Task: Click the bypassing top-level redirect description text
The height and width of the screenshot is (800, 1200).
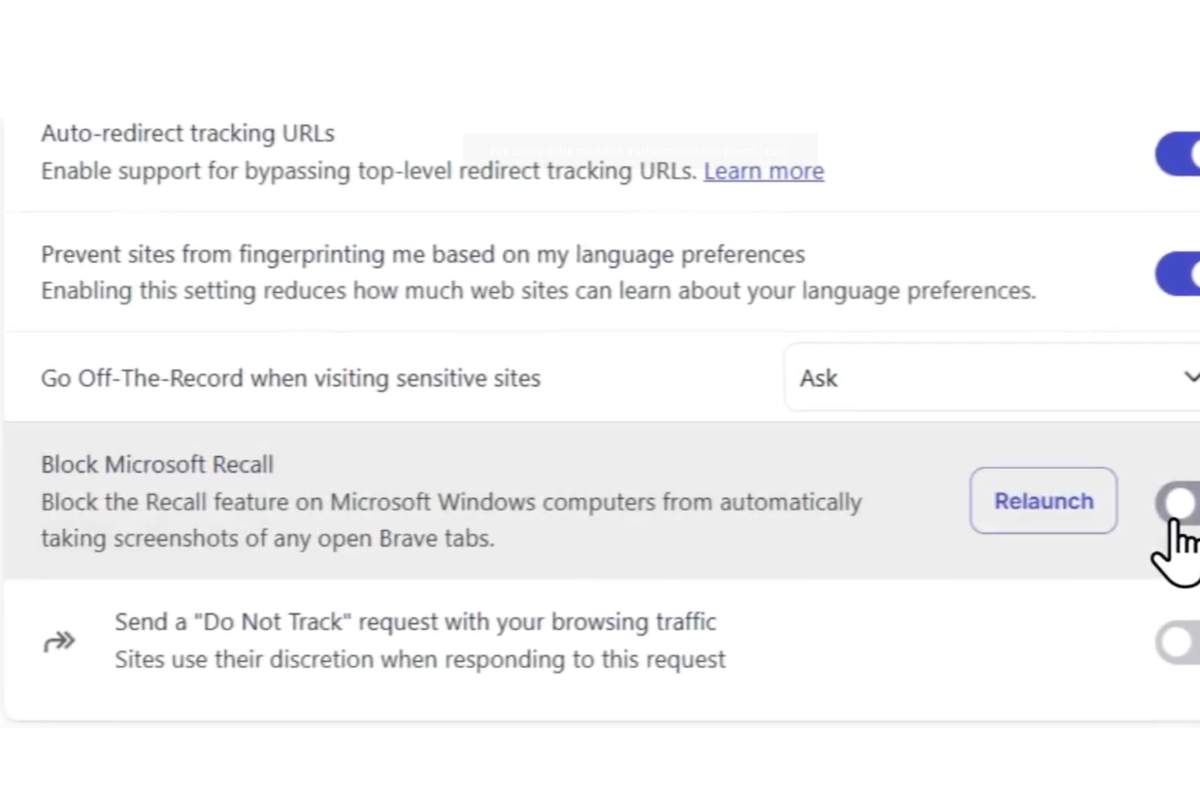Action: [x=368, y=171]
